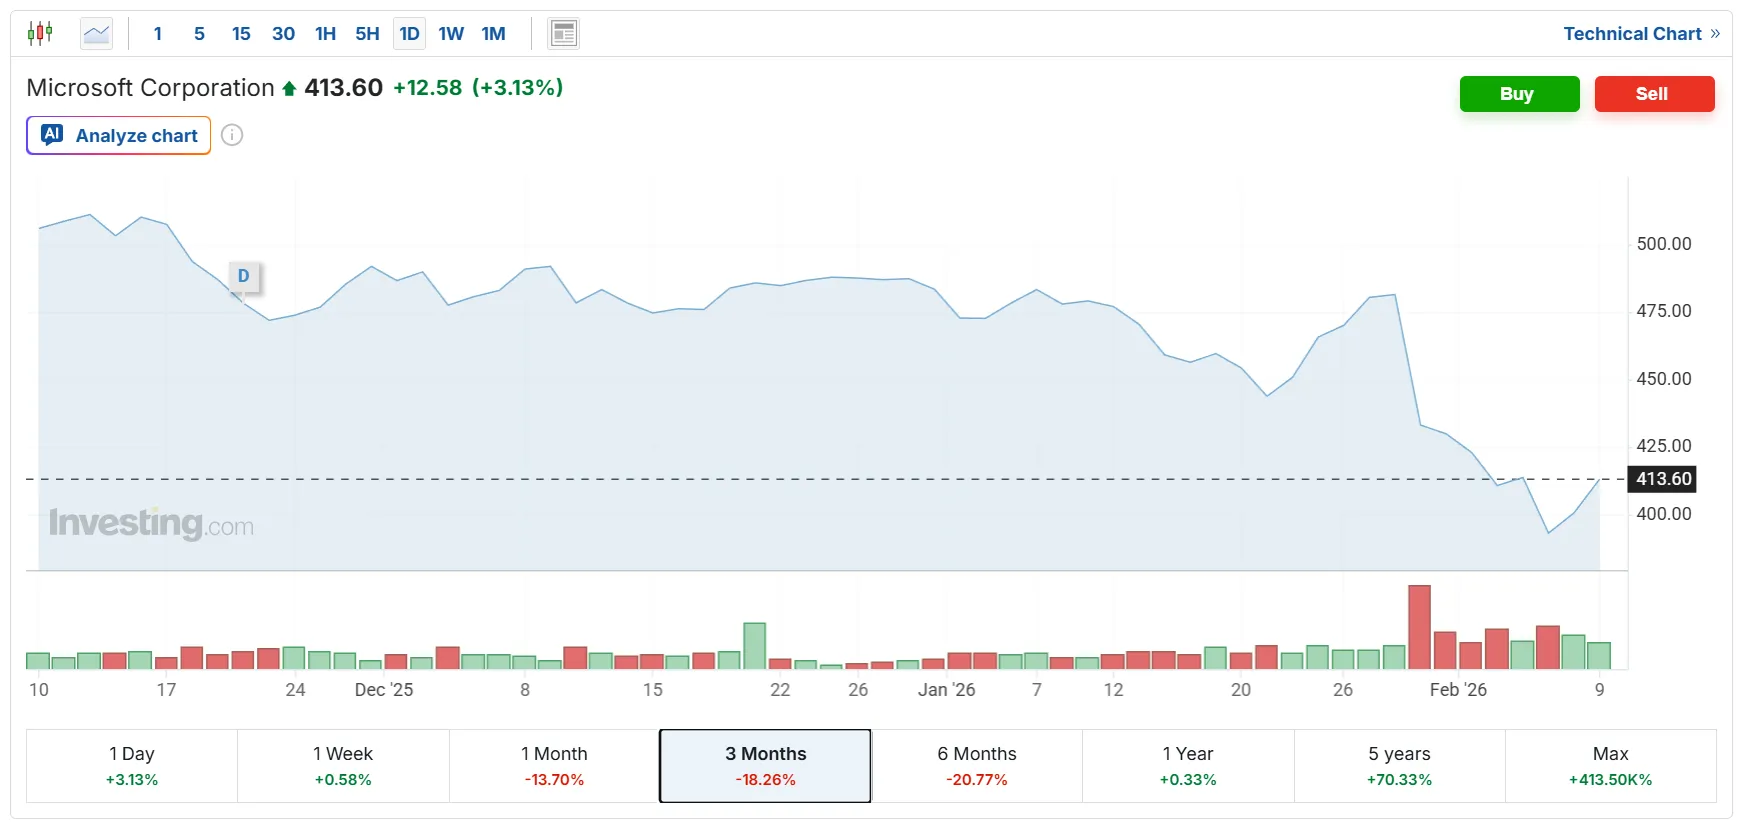Click the info icon beside Analyze chart

click(x=232, y=135)
